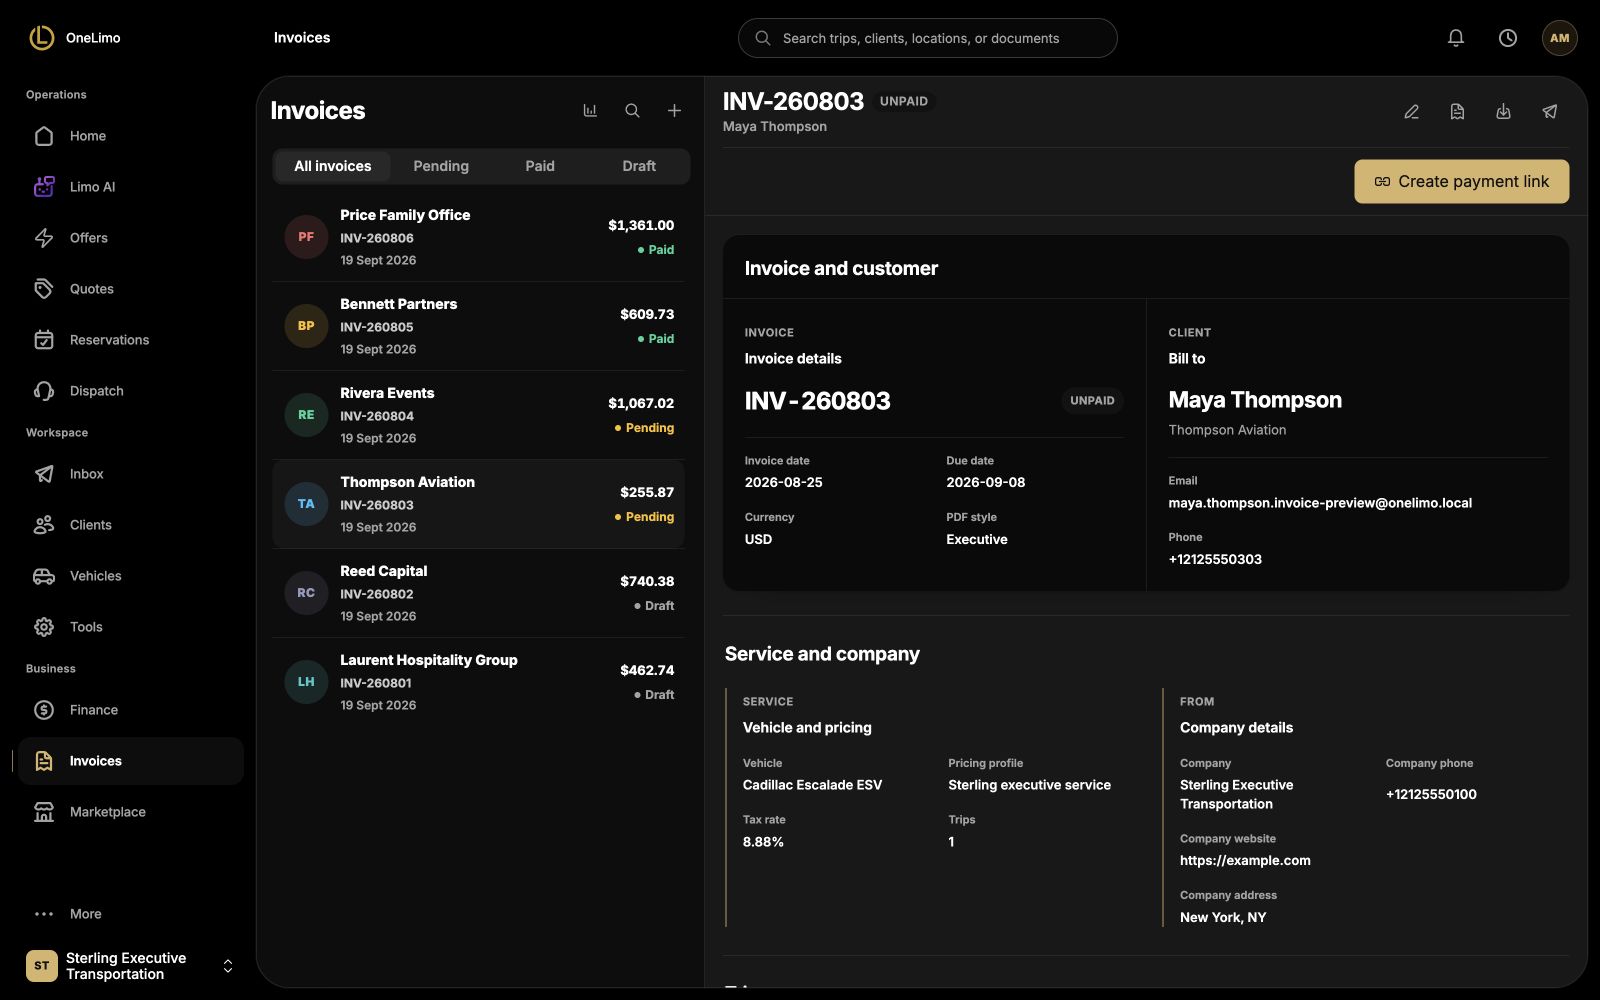Open Price Family Office invoice INV-260806

point(478,237)
